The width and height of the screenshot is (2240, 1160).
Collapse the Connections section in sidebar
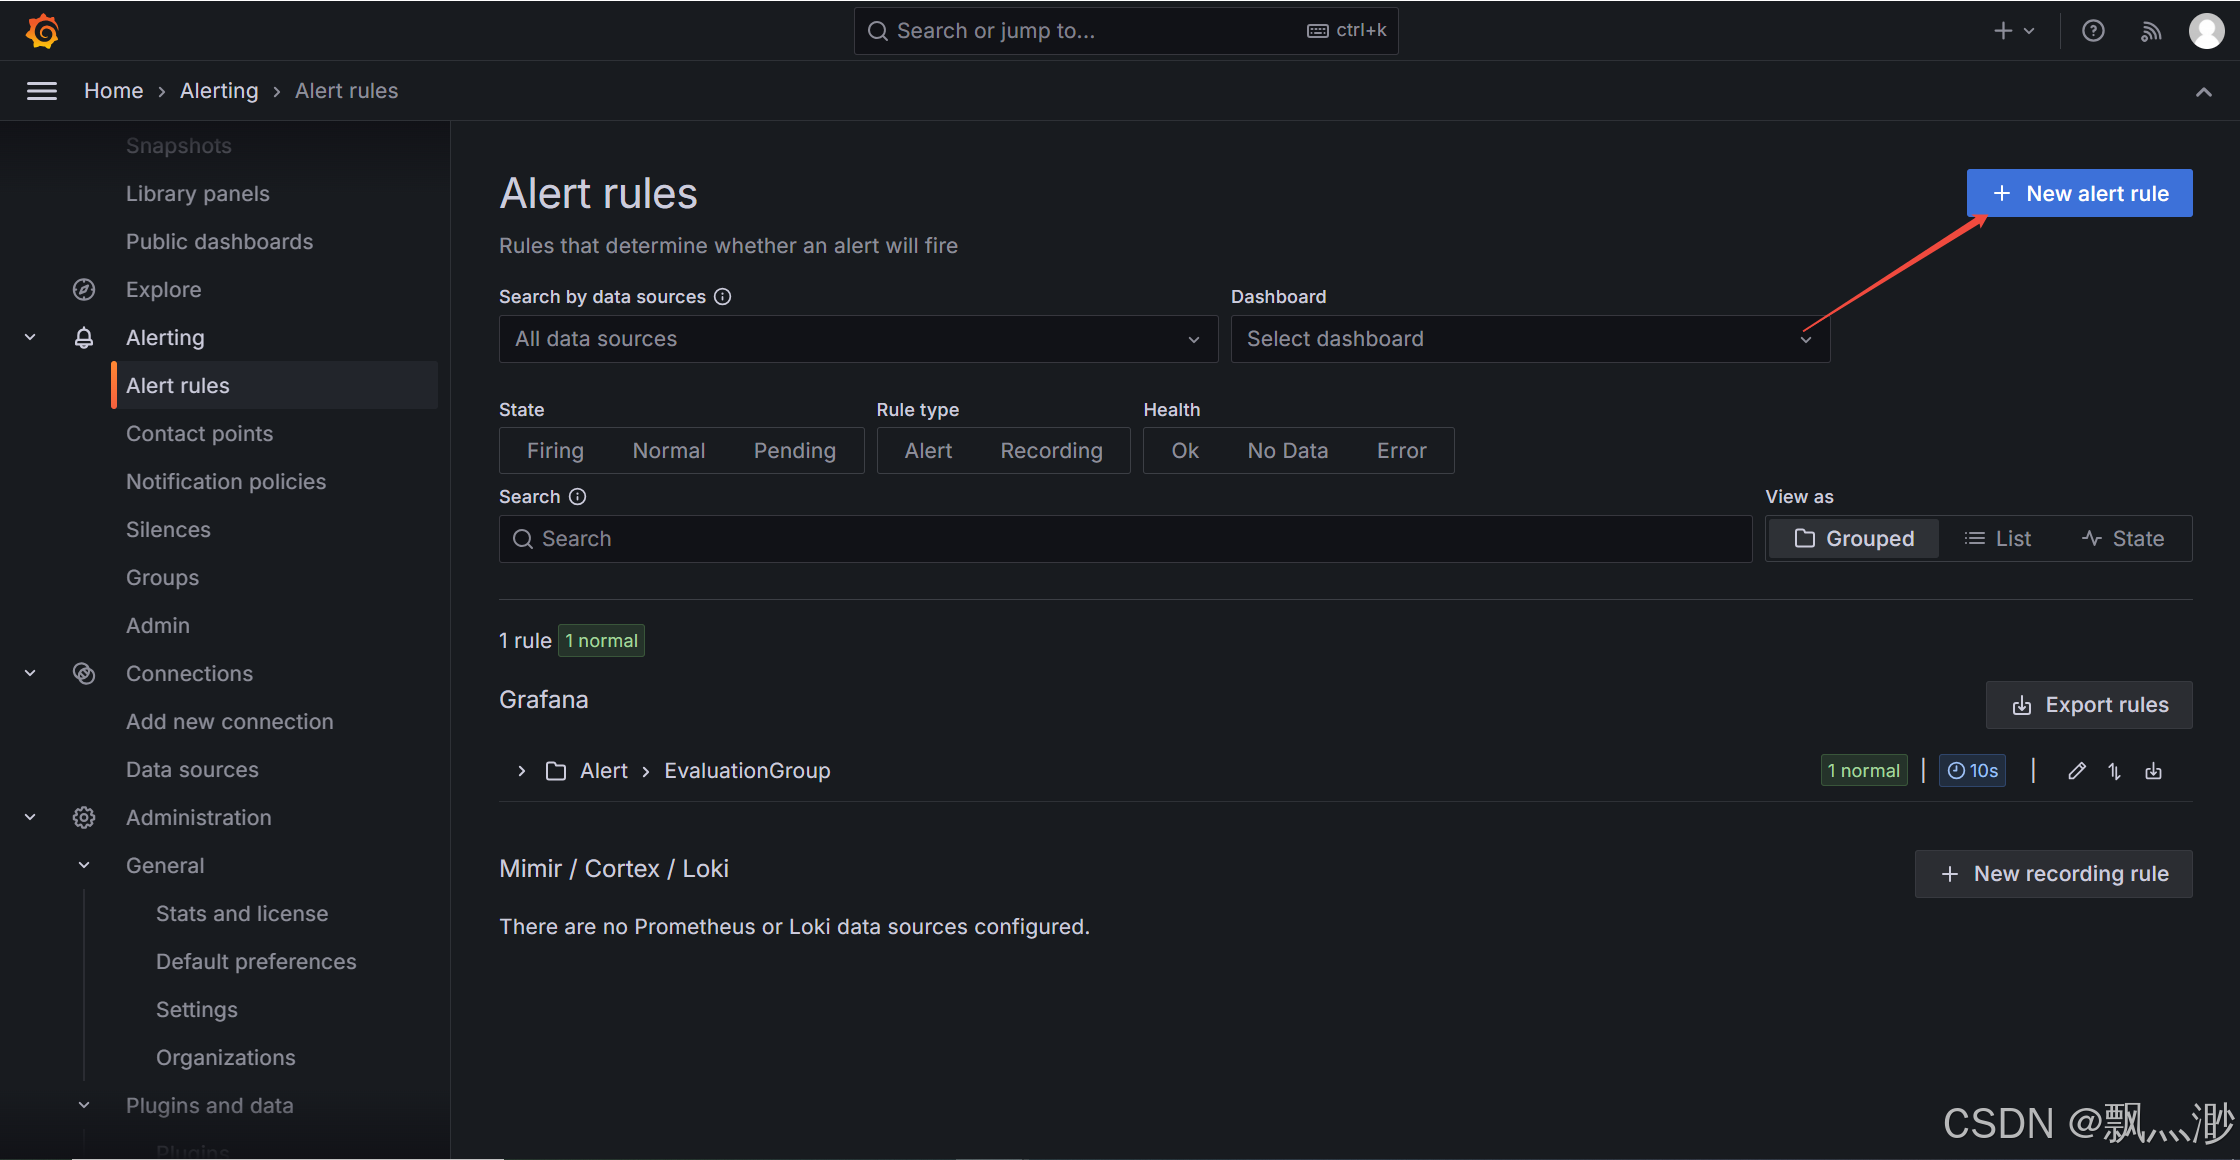(30, 674)
